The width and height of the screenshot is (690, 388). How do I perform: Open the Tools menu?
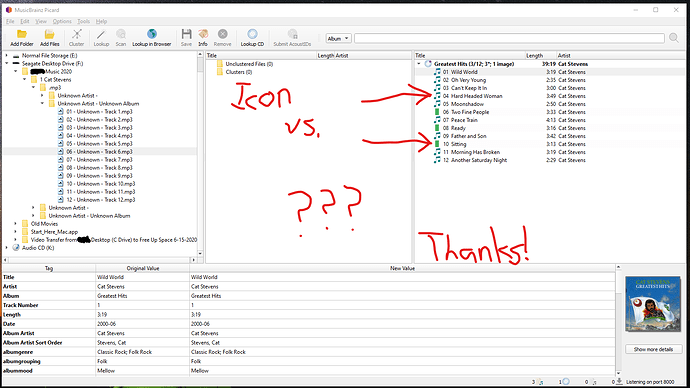[x=83, y=21]
